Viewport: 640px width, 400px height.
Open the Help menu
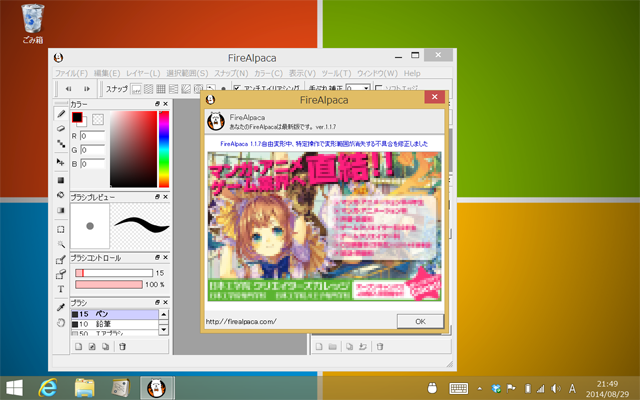click(x=412, y=73)
